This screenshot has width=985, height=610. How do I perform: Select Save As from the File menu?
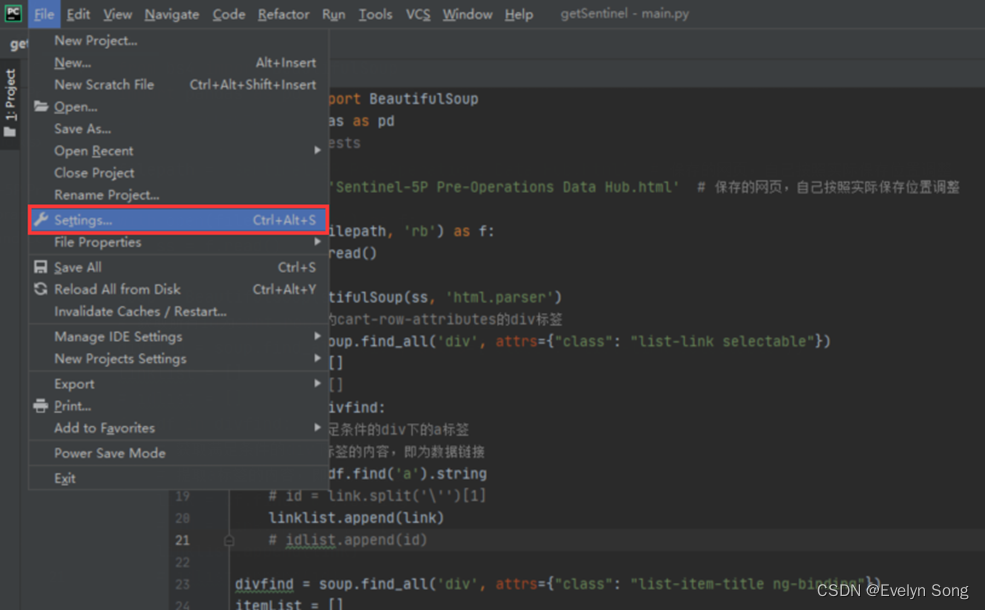point(82,128)
